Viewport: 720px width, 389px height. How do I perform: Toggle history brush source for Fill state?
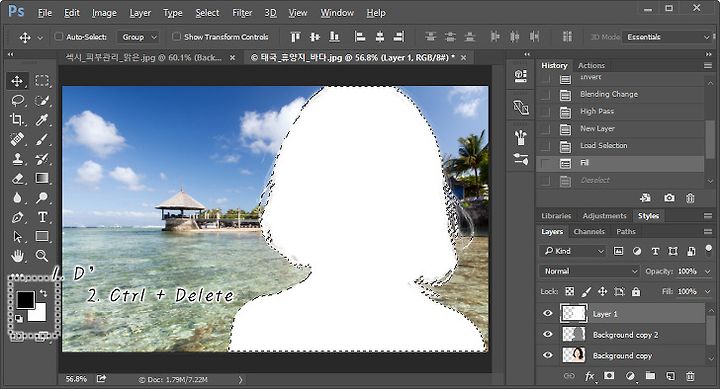(546, 163)
